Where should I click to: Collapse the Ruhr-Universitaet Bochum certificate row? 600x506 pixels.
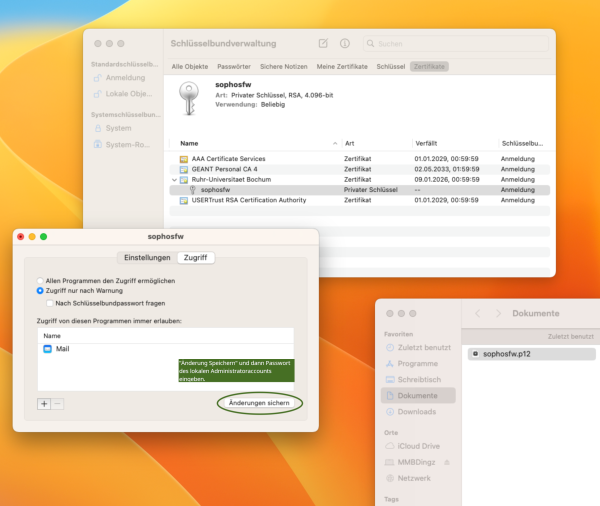173,180
